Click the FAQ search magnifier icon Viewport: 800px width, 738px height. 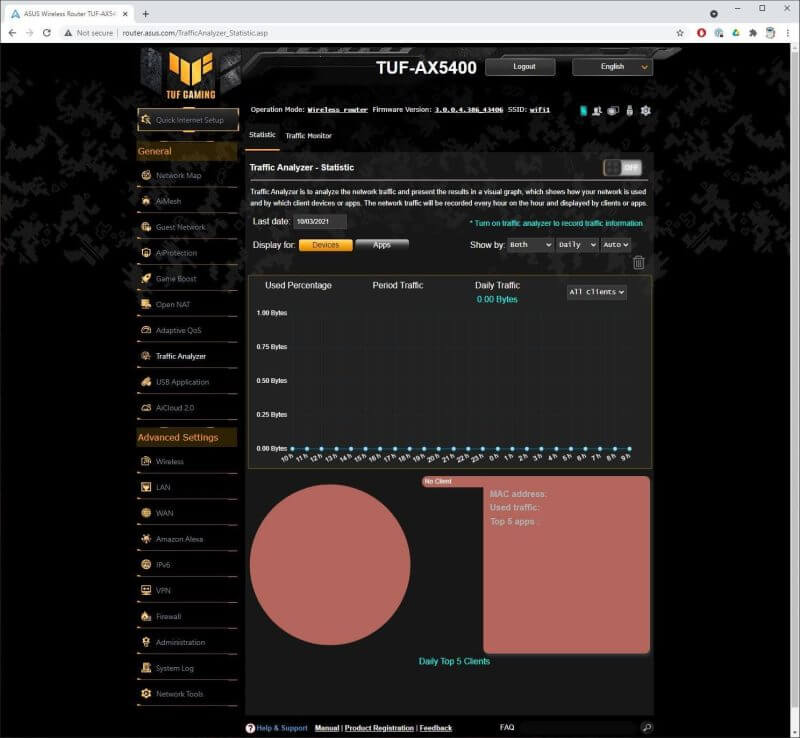point(646,727)
